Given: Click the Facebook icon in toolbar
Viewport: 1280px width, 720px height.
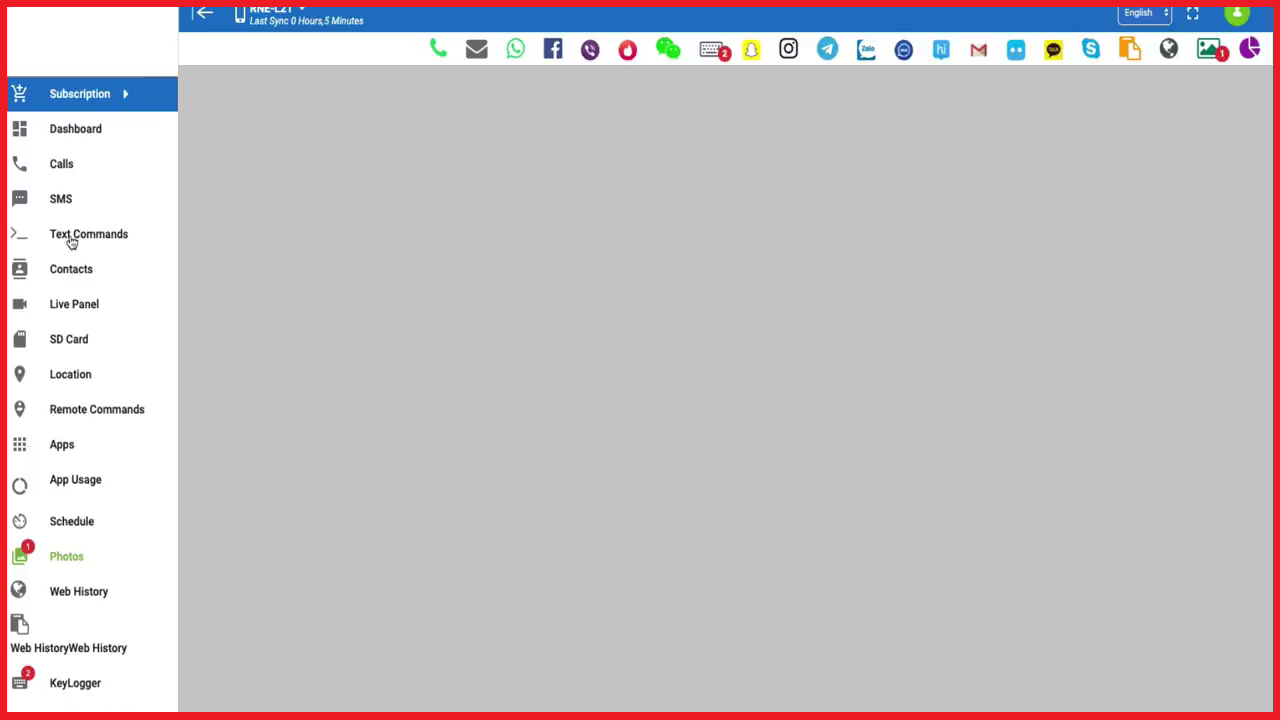Looking at the screenshot, I should (553, 49).
